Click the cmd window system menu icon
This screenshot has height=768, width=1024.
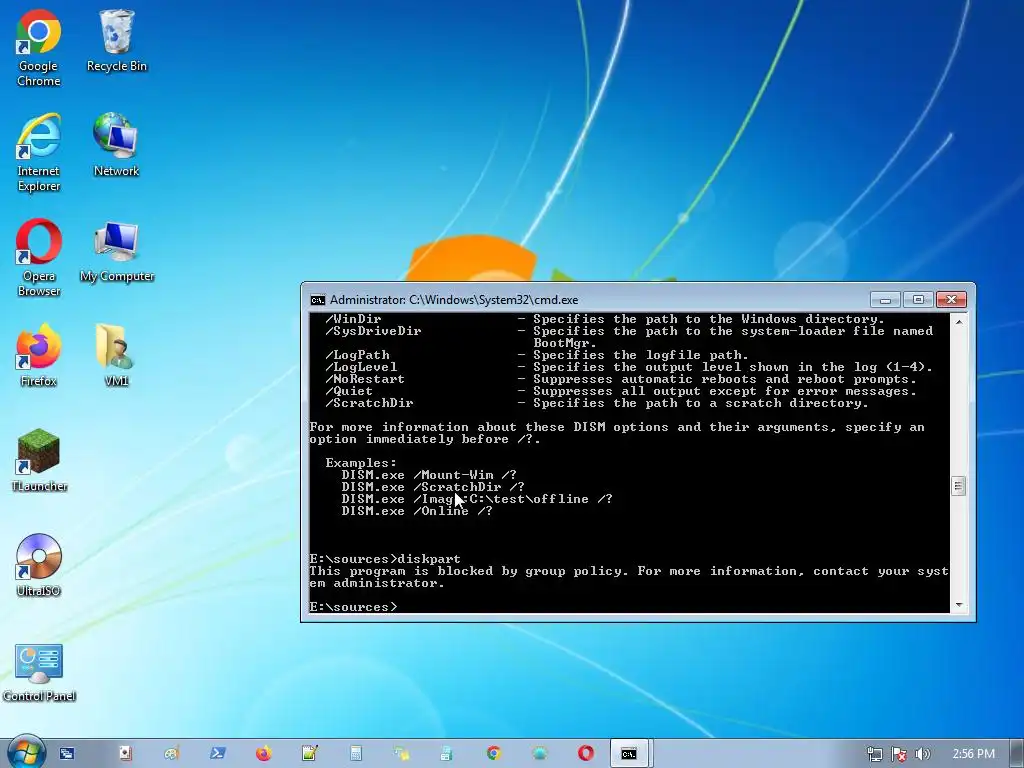318,300
